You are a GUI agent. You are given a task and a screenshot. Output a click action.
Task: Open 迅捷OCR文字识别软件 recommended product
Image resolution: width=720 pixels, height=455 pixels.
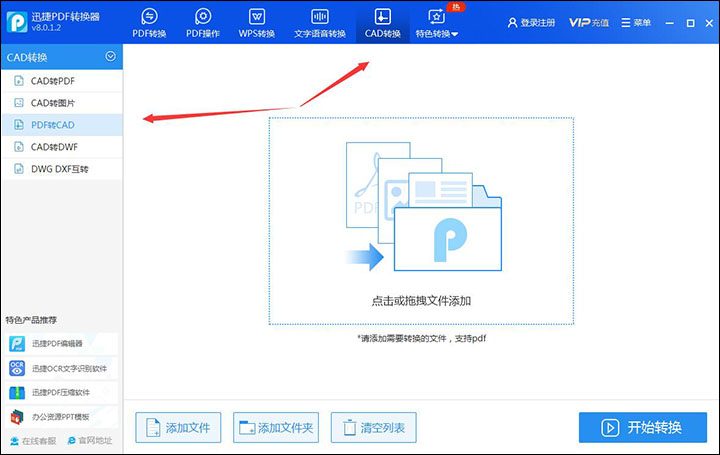62,368
